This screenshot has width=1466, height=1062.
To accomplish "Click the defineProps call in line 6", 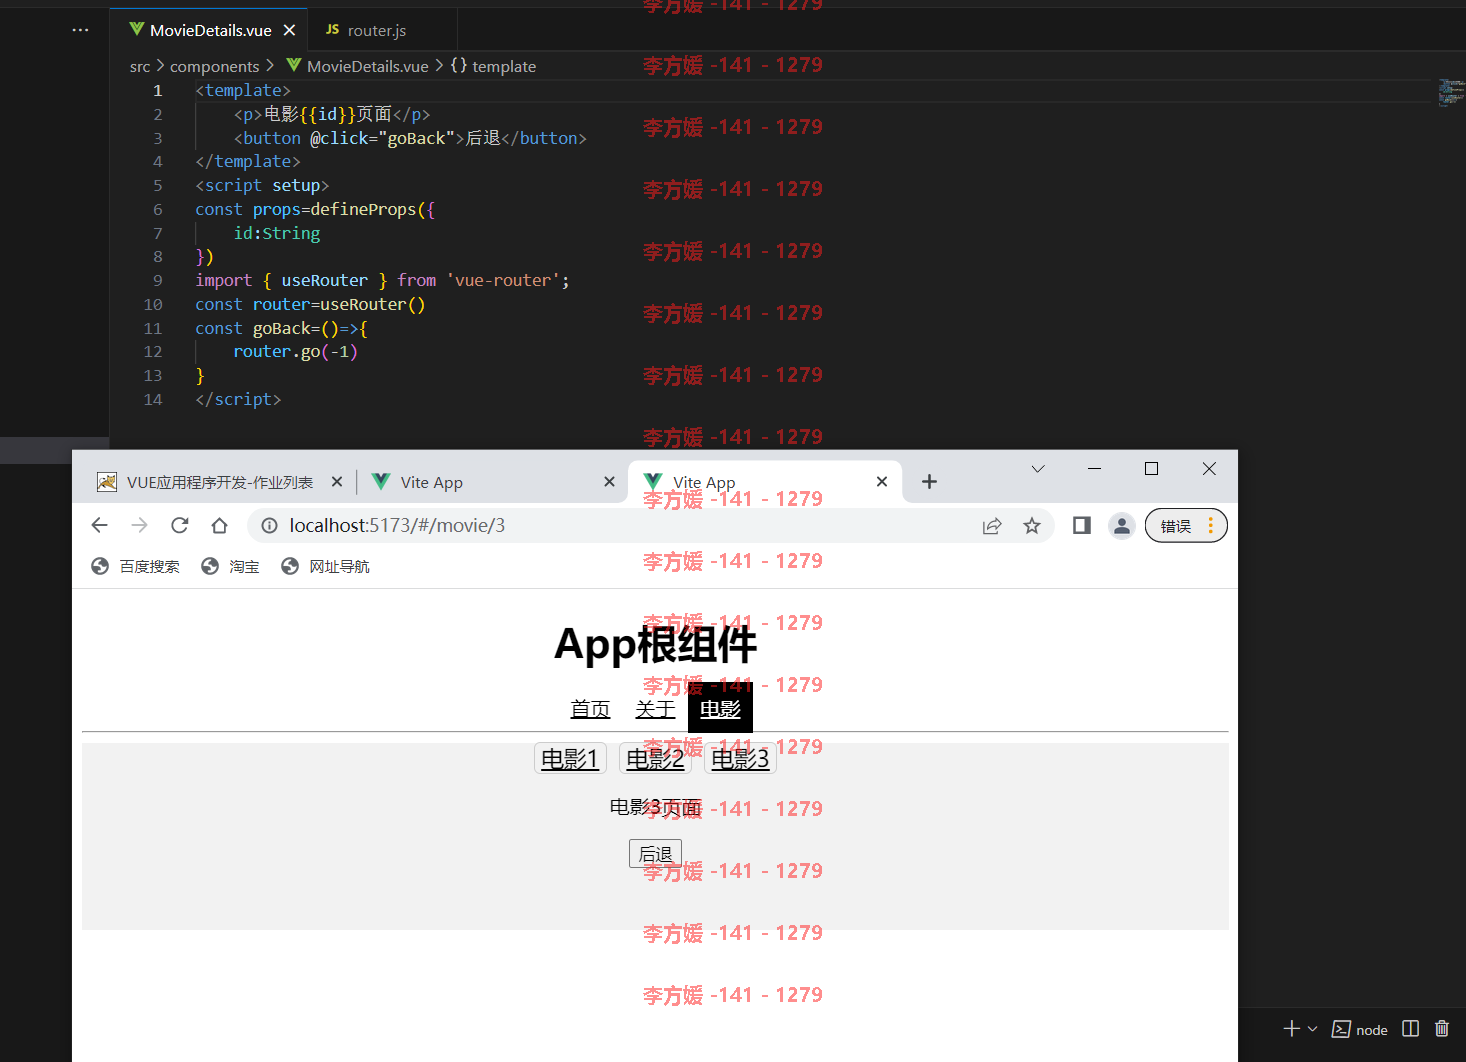I will (363, 210).
